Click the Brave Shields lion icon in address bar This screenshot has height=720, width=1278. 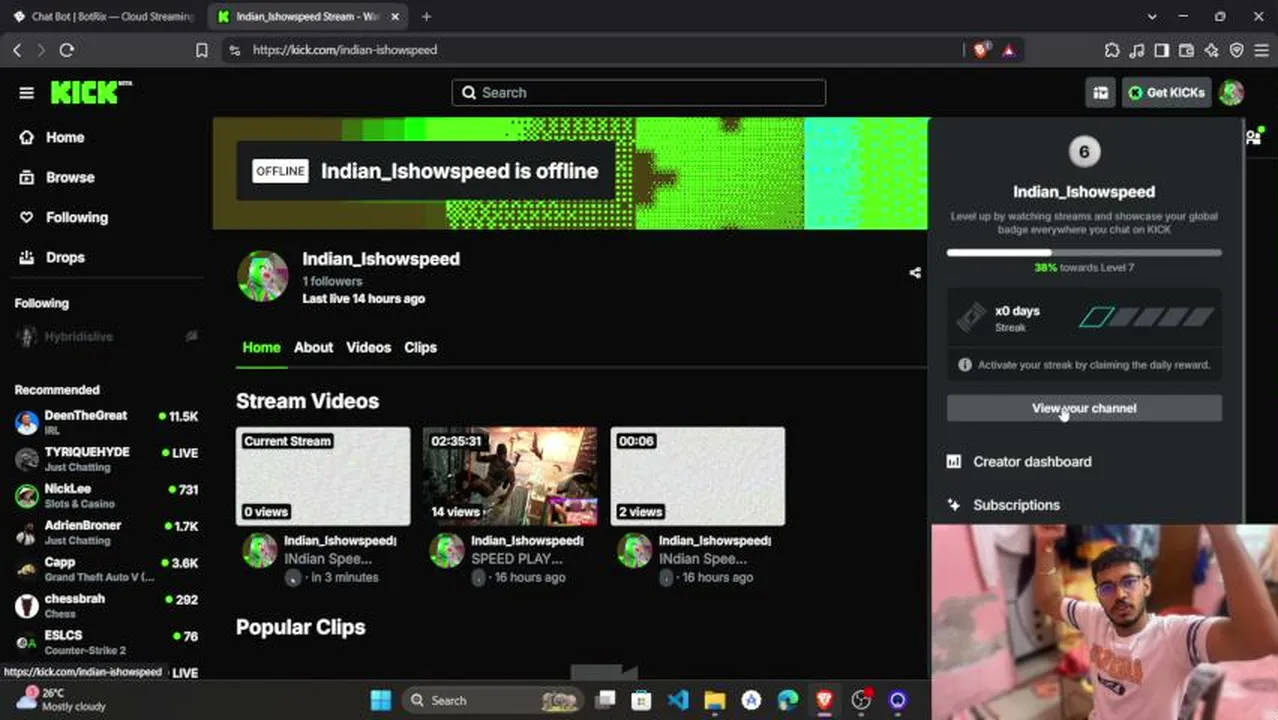coord(981,49)
